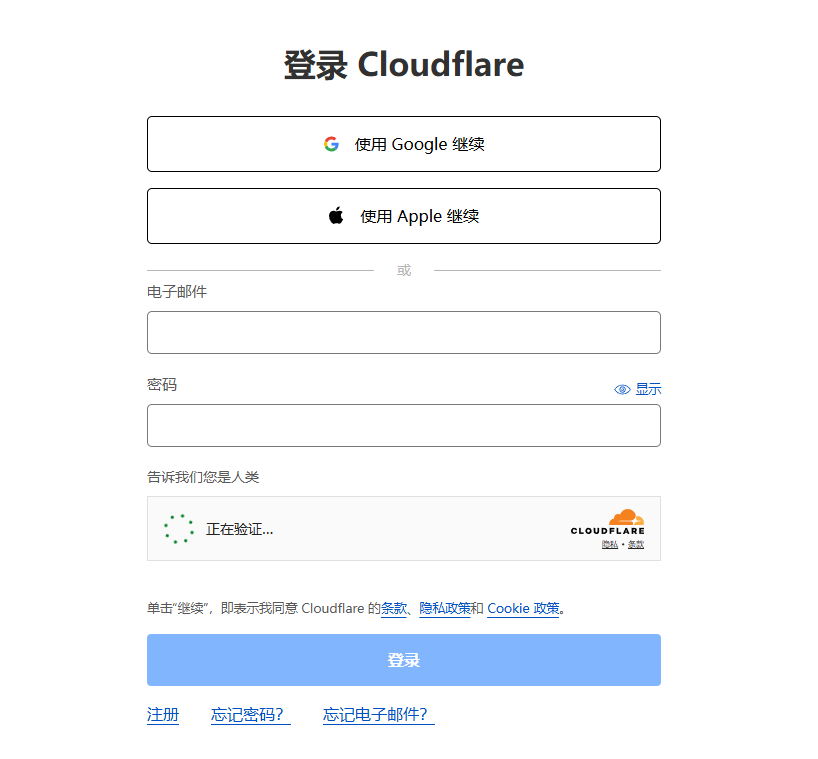Focus the 密码 password input field
The height and width of the screenshot is (759, 818).
(403, 425)
